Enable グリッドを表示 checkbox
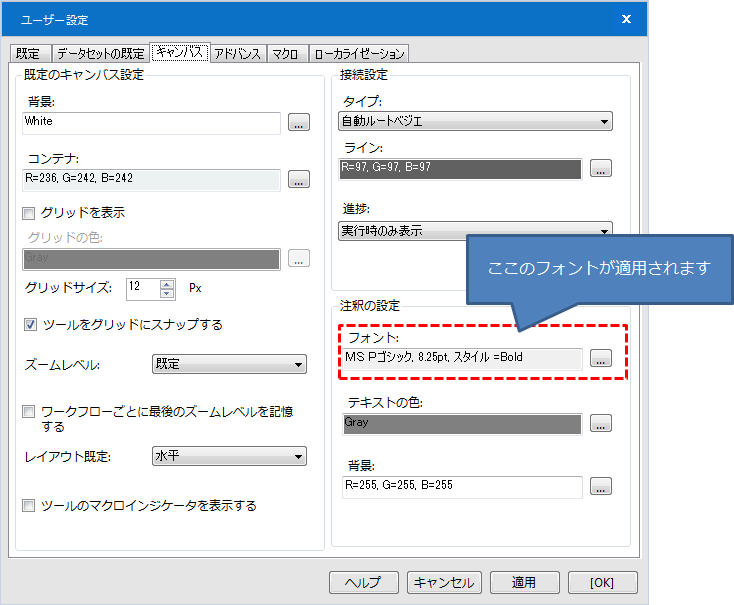Image resolution: width=734 pixels, height=605 pixels. click(x=29, y=214)
